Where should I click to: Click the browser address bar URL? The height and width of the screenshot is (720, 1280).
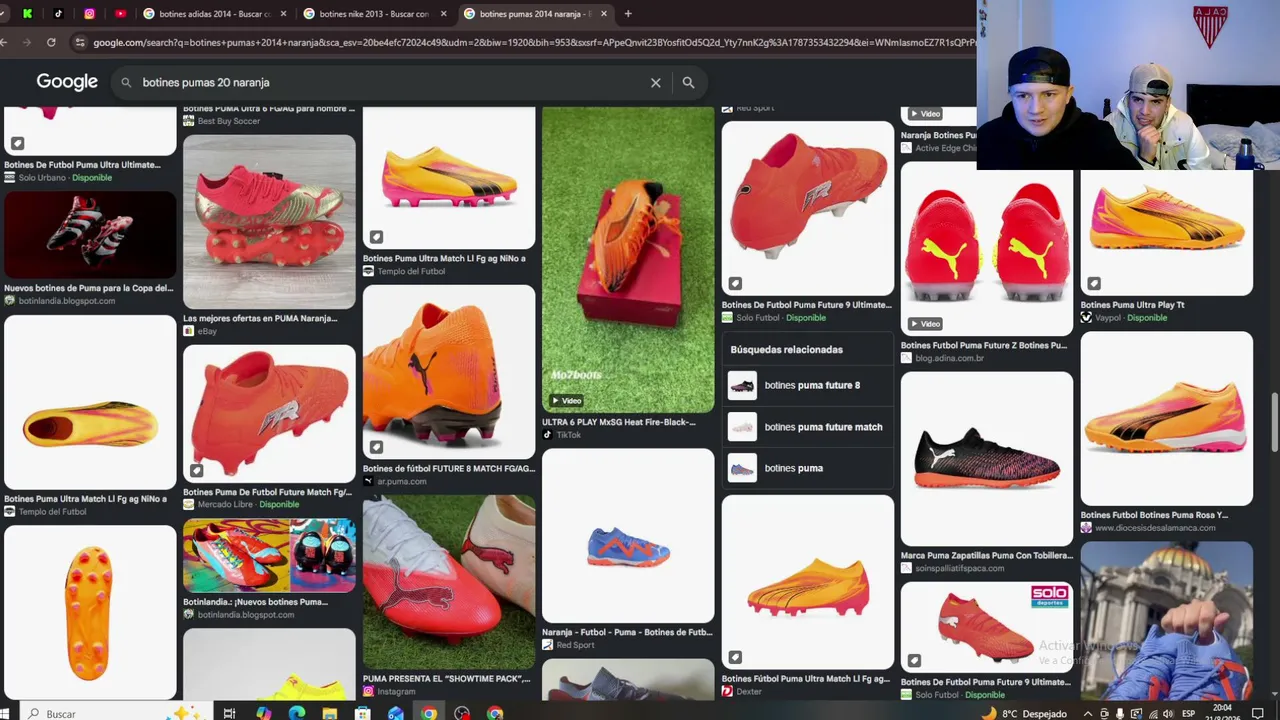point(534,42)
